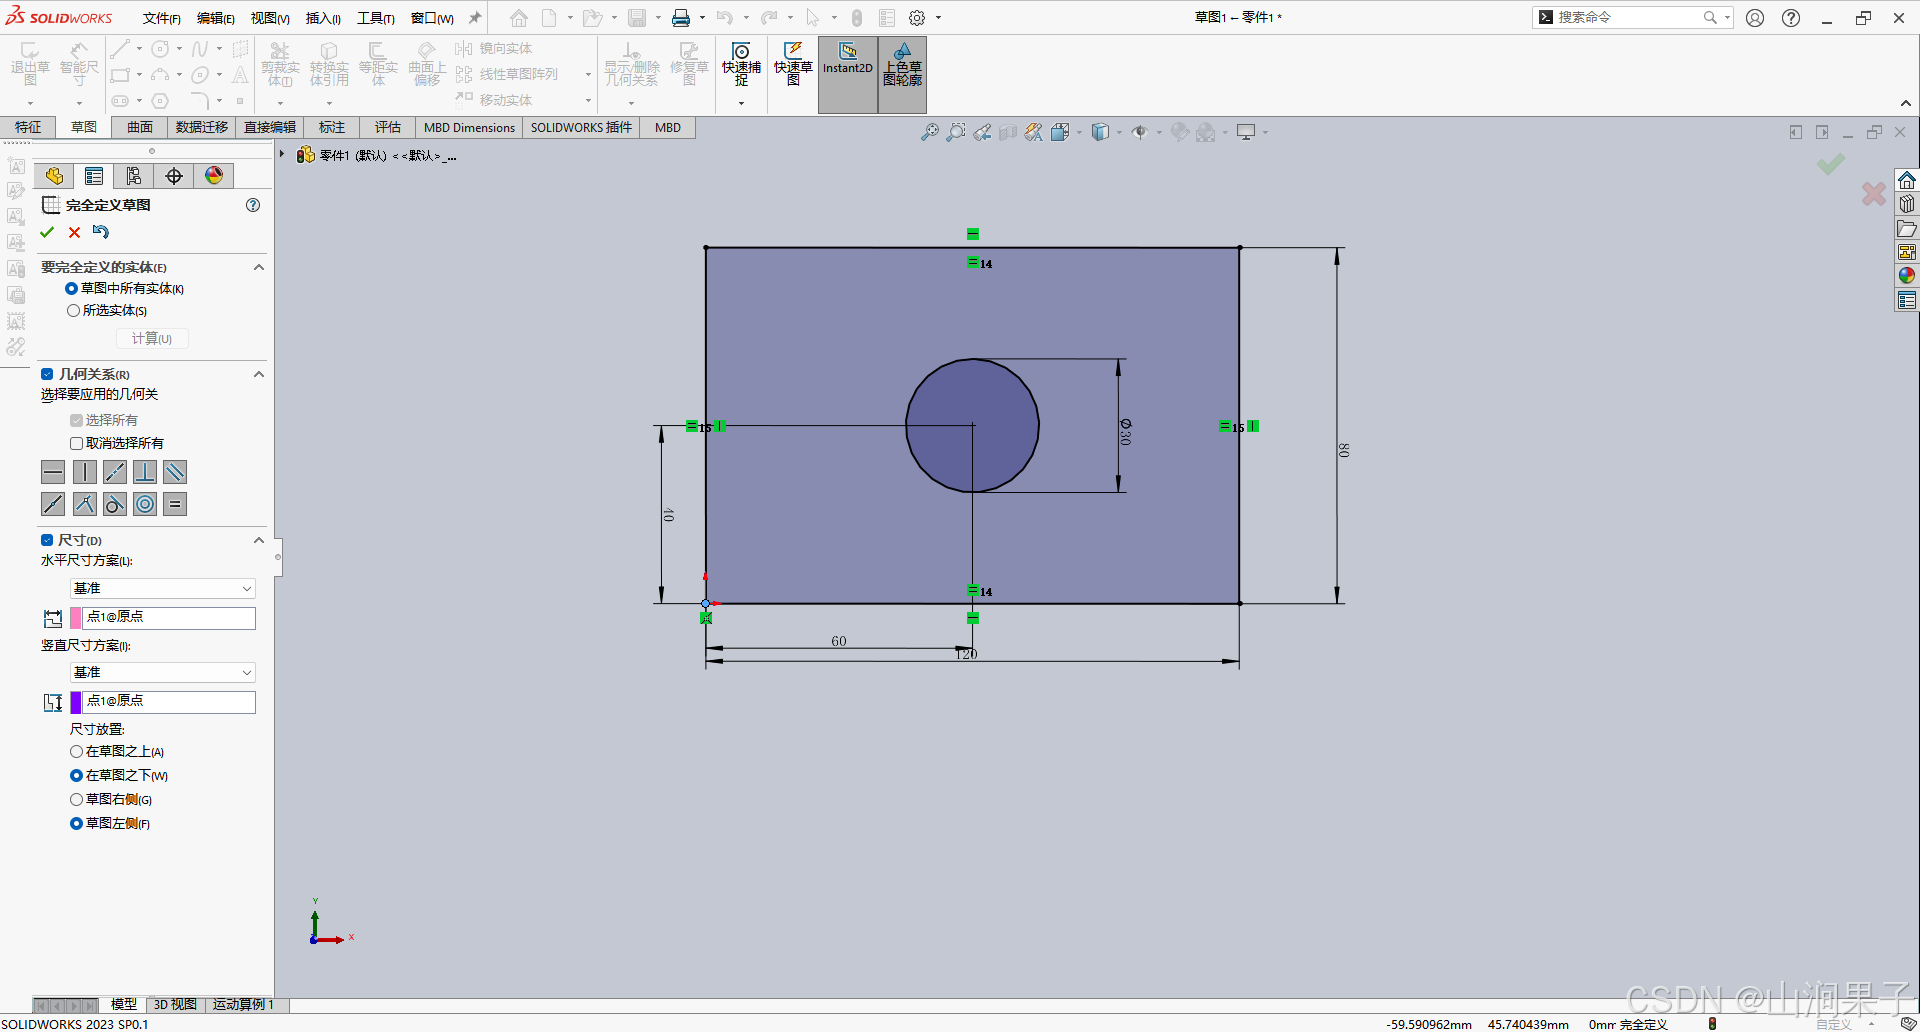
Task: Open the File menu
Action: pyautogui.click(x=161, y=18)
